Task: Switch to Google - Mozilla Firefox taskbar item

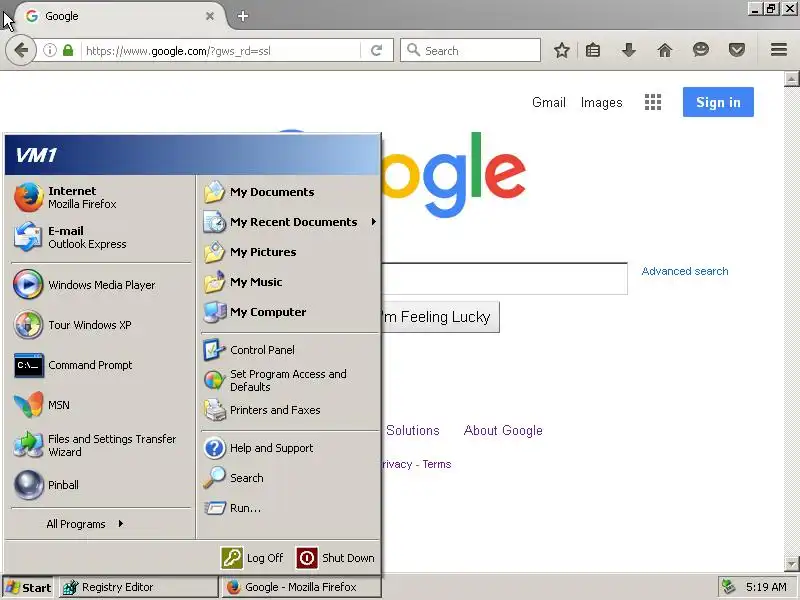Action: click(301, 587)
